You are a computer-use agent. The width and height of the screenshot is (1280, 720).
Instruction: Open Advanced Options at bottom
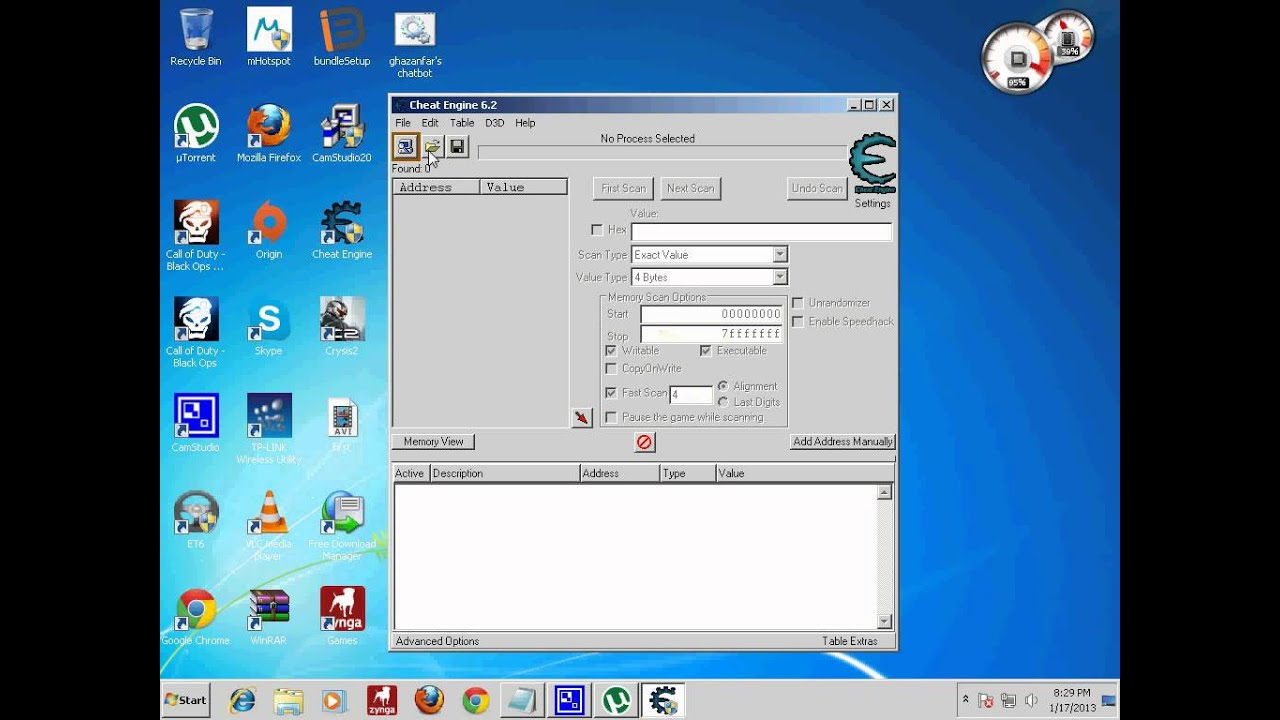pos(437,641)
